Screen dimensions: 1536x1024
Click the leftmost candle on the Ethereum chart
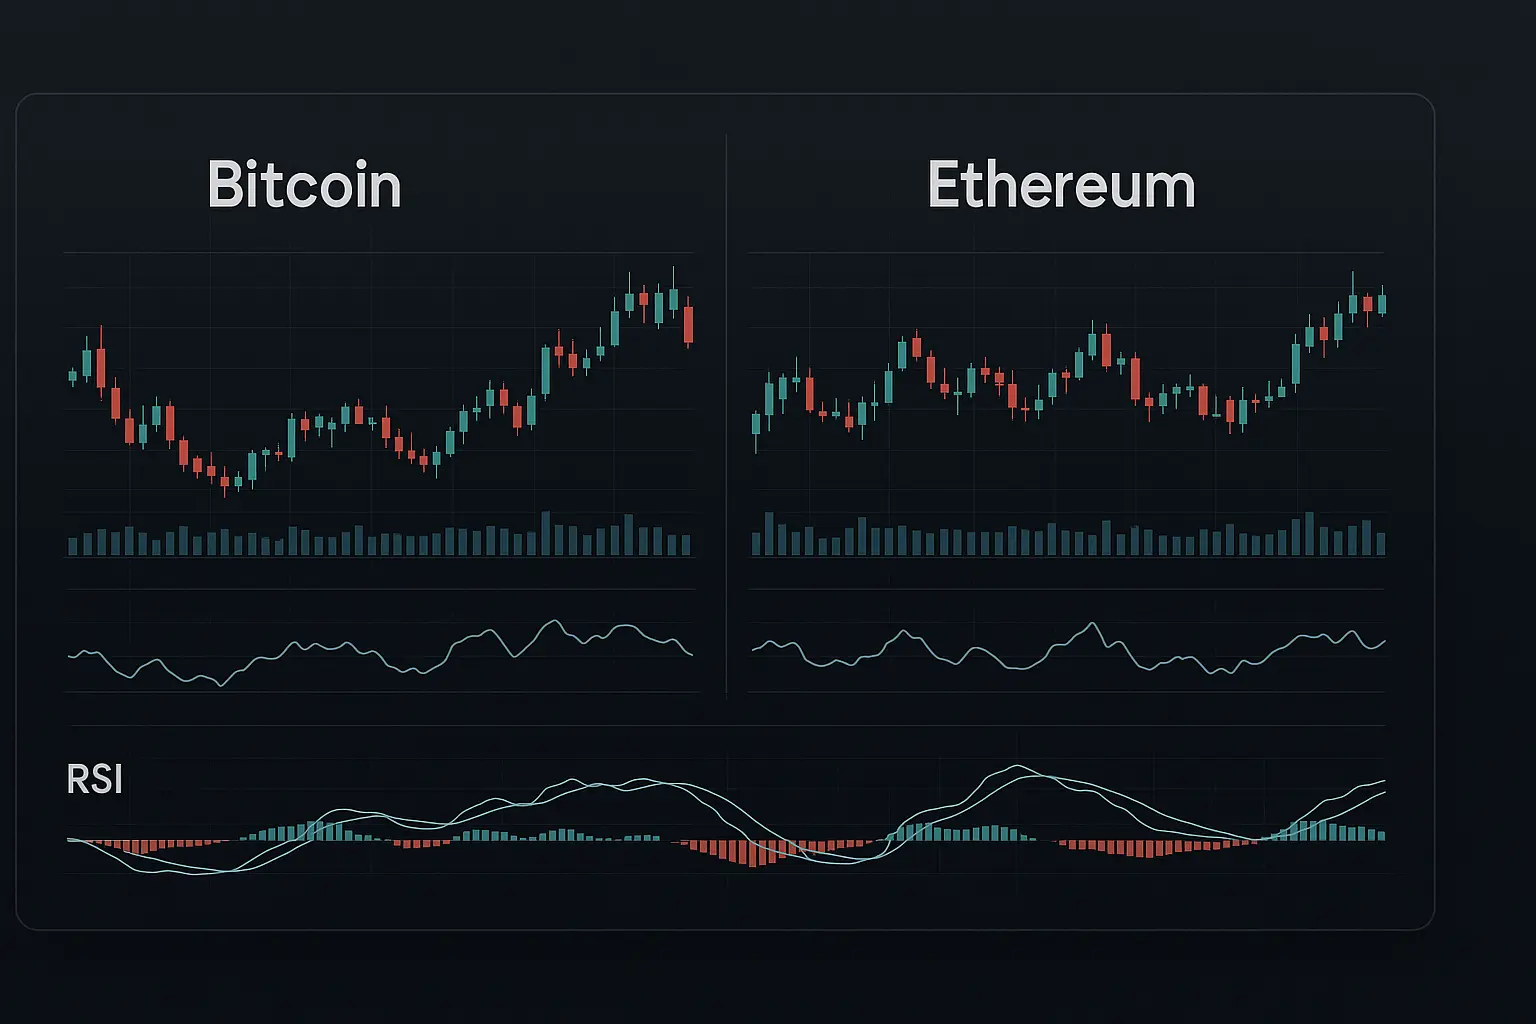[756, 424]
